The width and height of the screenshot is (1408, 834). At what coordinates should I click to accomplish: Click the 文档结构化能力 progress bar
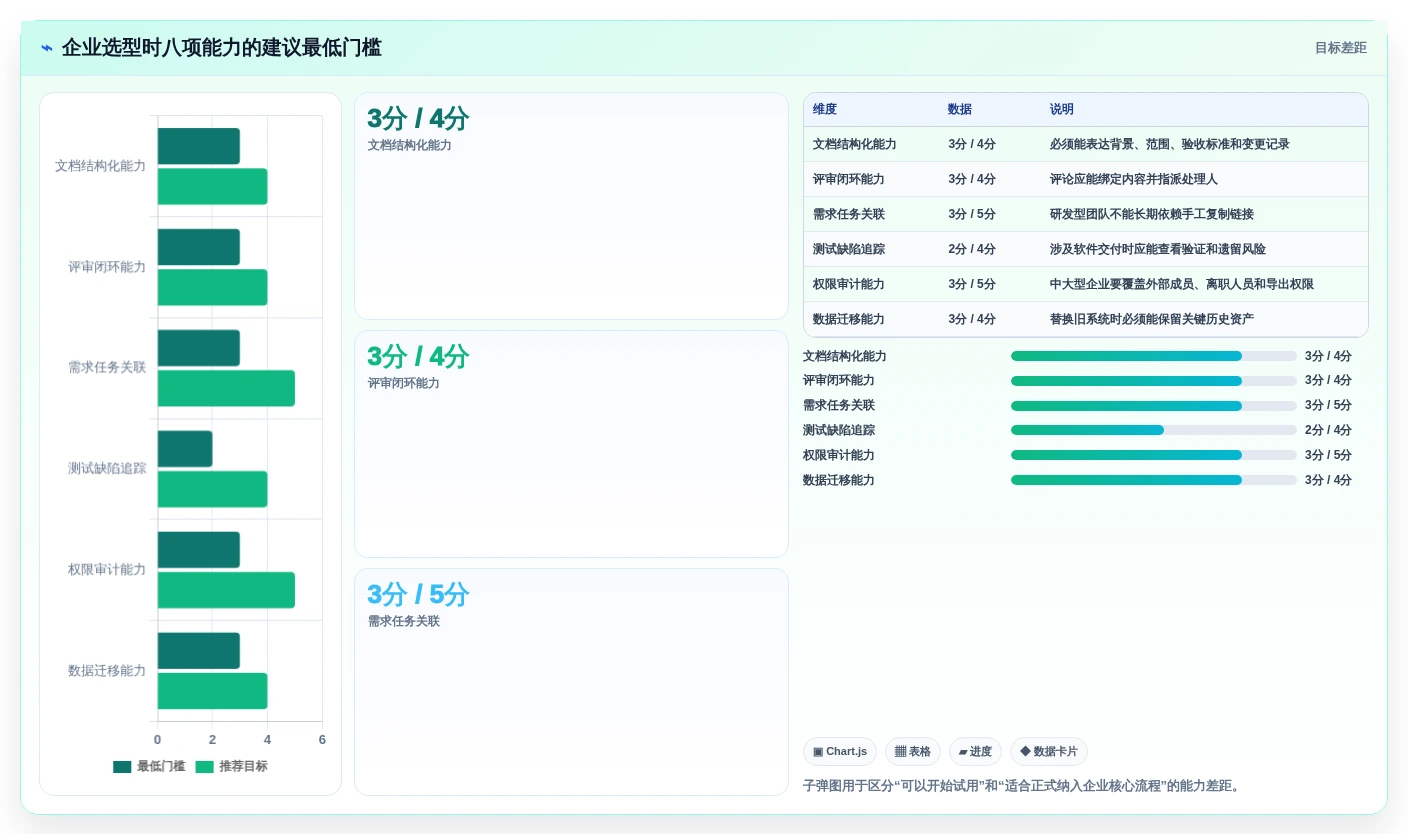(1154, 356)
